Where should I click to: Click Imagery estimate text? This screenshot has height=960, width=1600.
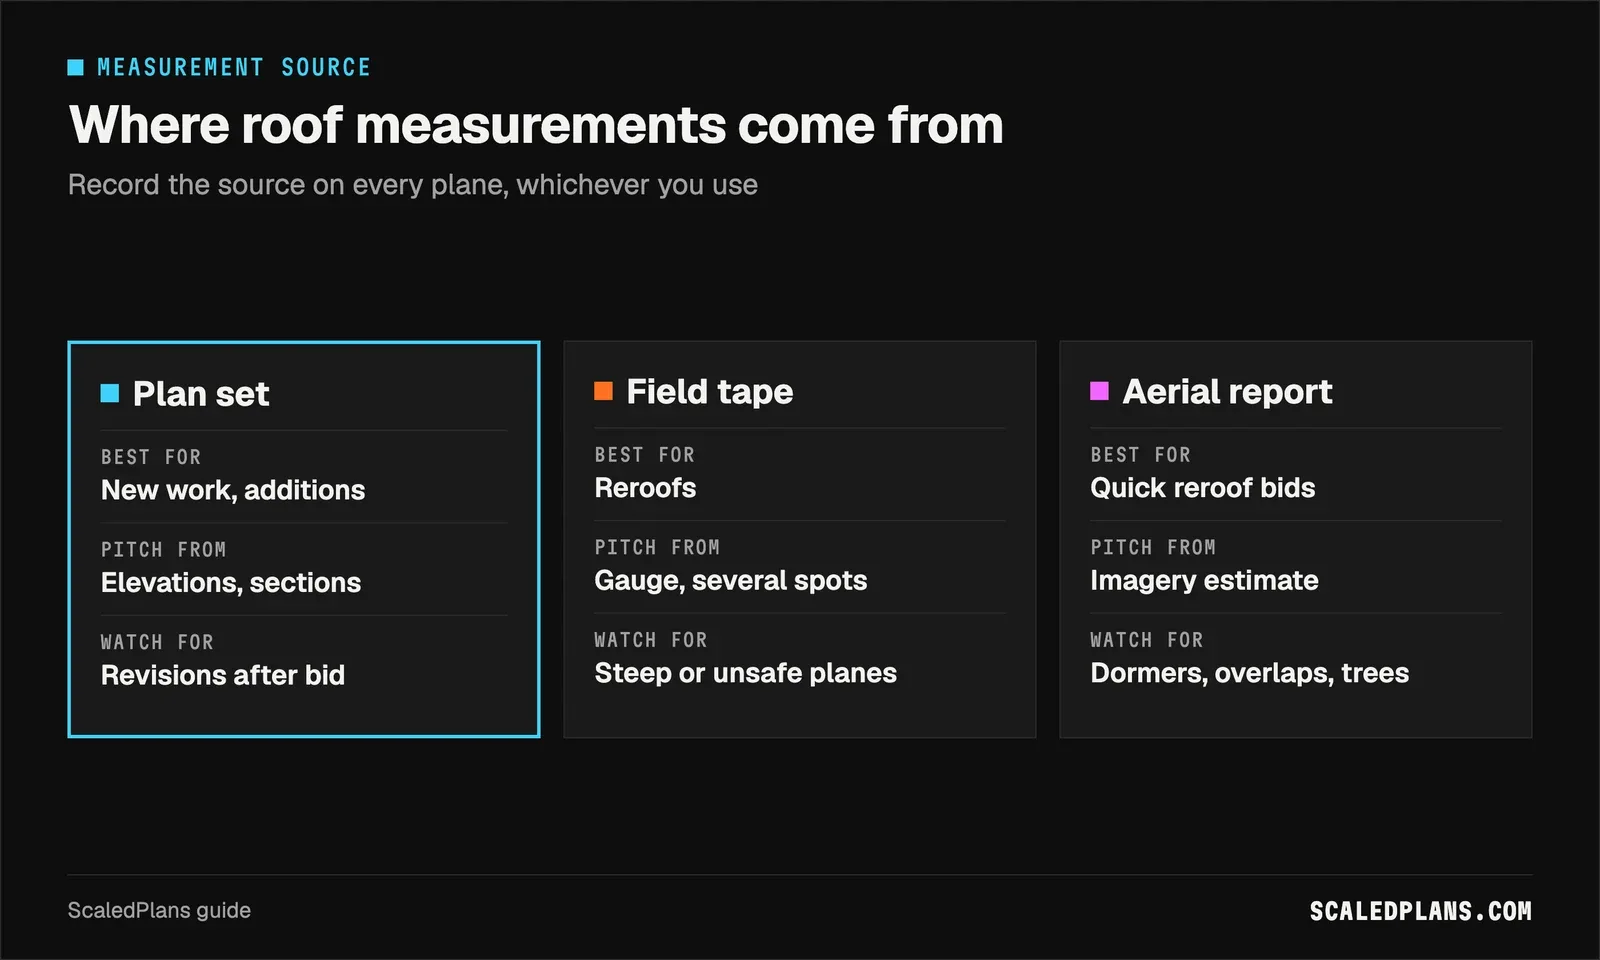1204,581
